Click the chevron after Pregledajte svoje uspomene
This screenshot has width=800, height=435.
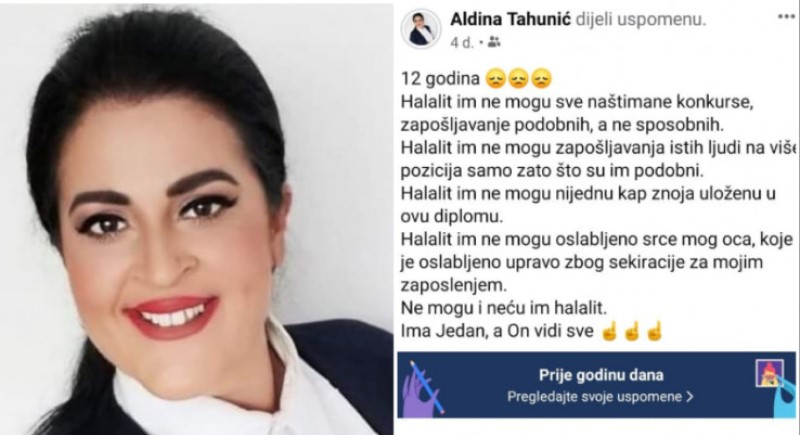689,397
